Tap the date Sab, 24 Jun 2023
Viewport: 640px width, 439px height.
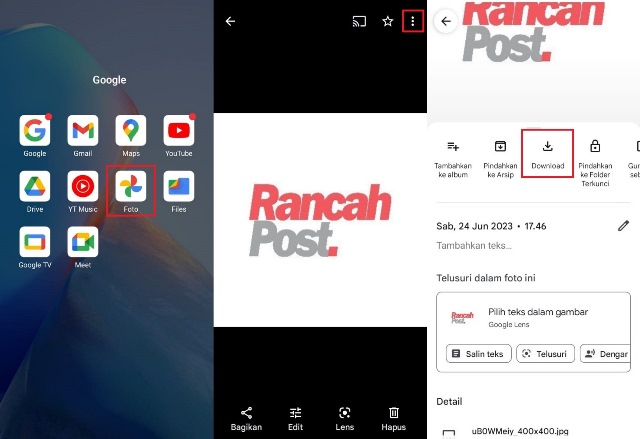pyautogui.click(x=474, y=226)
